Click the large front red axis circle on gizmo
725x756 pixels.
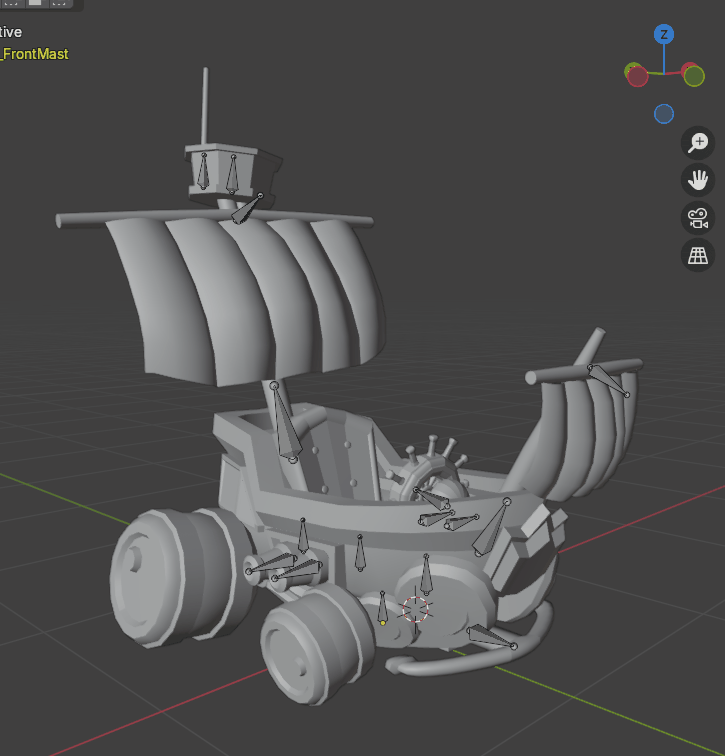(637, 77)
